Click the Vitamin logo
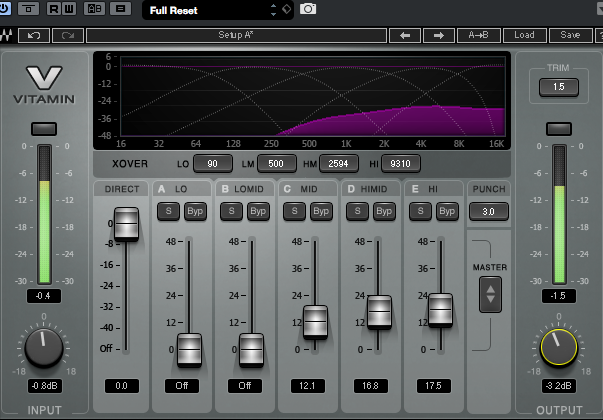 tap(44, 85)
